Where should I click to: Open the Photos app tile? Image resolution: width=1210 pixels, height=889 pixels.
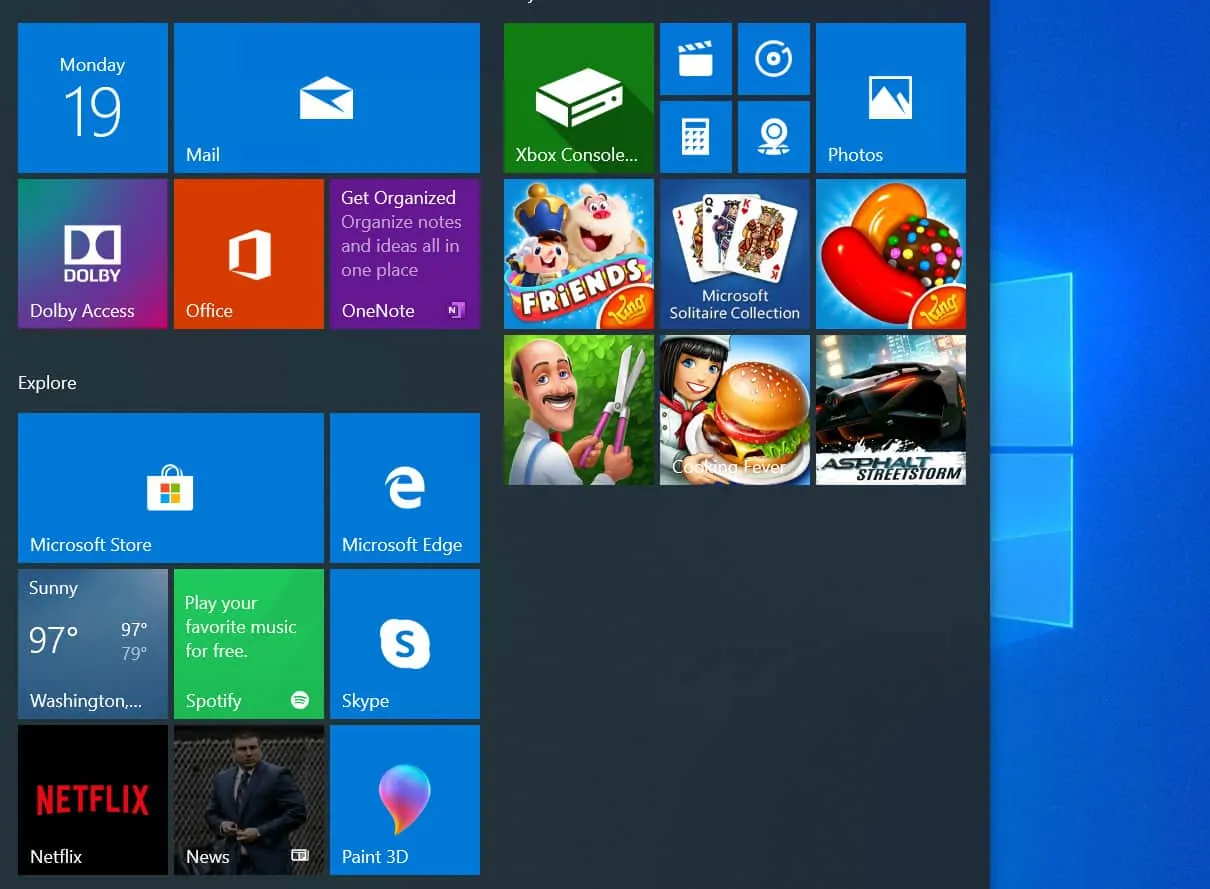pos(890,97)
